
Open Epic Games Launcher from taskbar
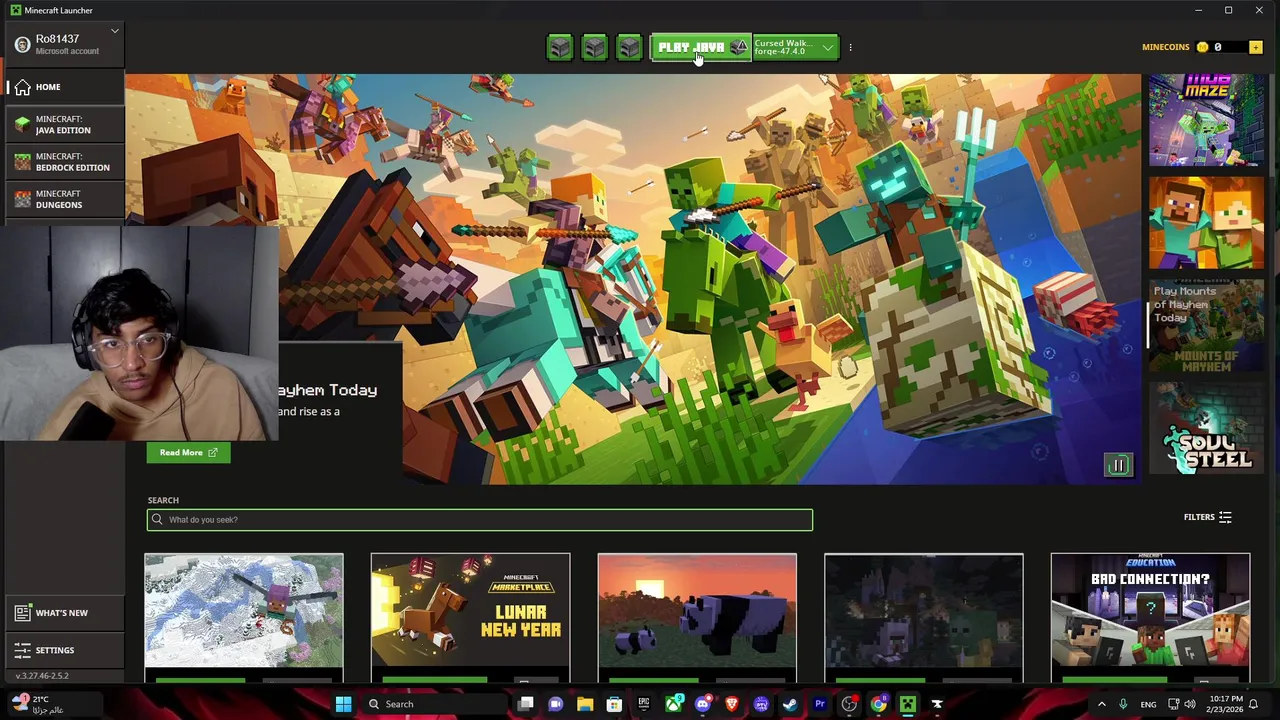pyautogui.click(x=644, y=704)
